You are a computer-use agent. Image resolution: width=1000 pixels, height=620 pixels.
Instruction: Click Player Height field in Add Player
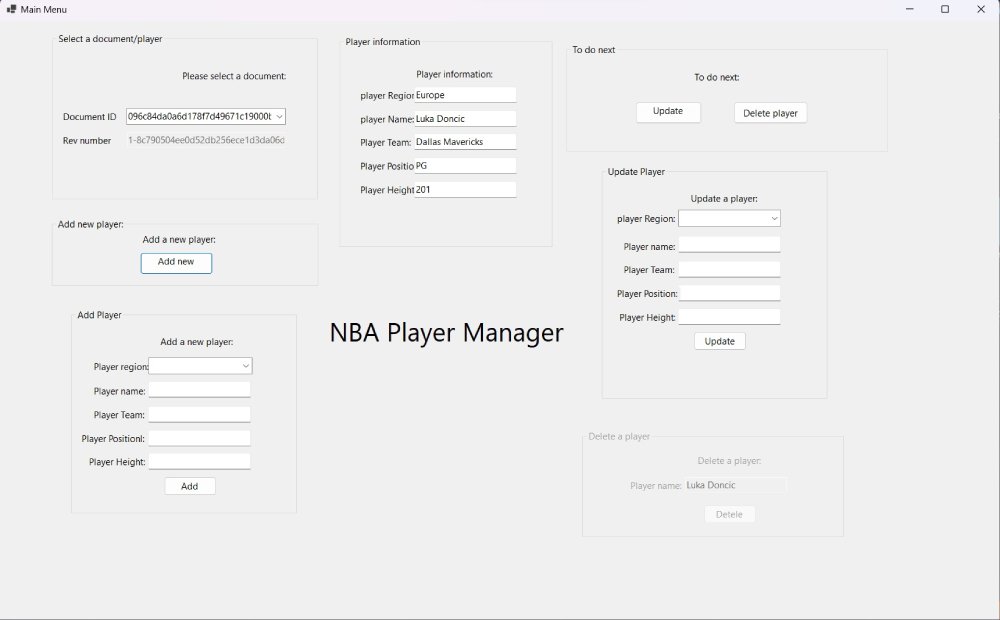(x=199, y=461)
